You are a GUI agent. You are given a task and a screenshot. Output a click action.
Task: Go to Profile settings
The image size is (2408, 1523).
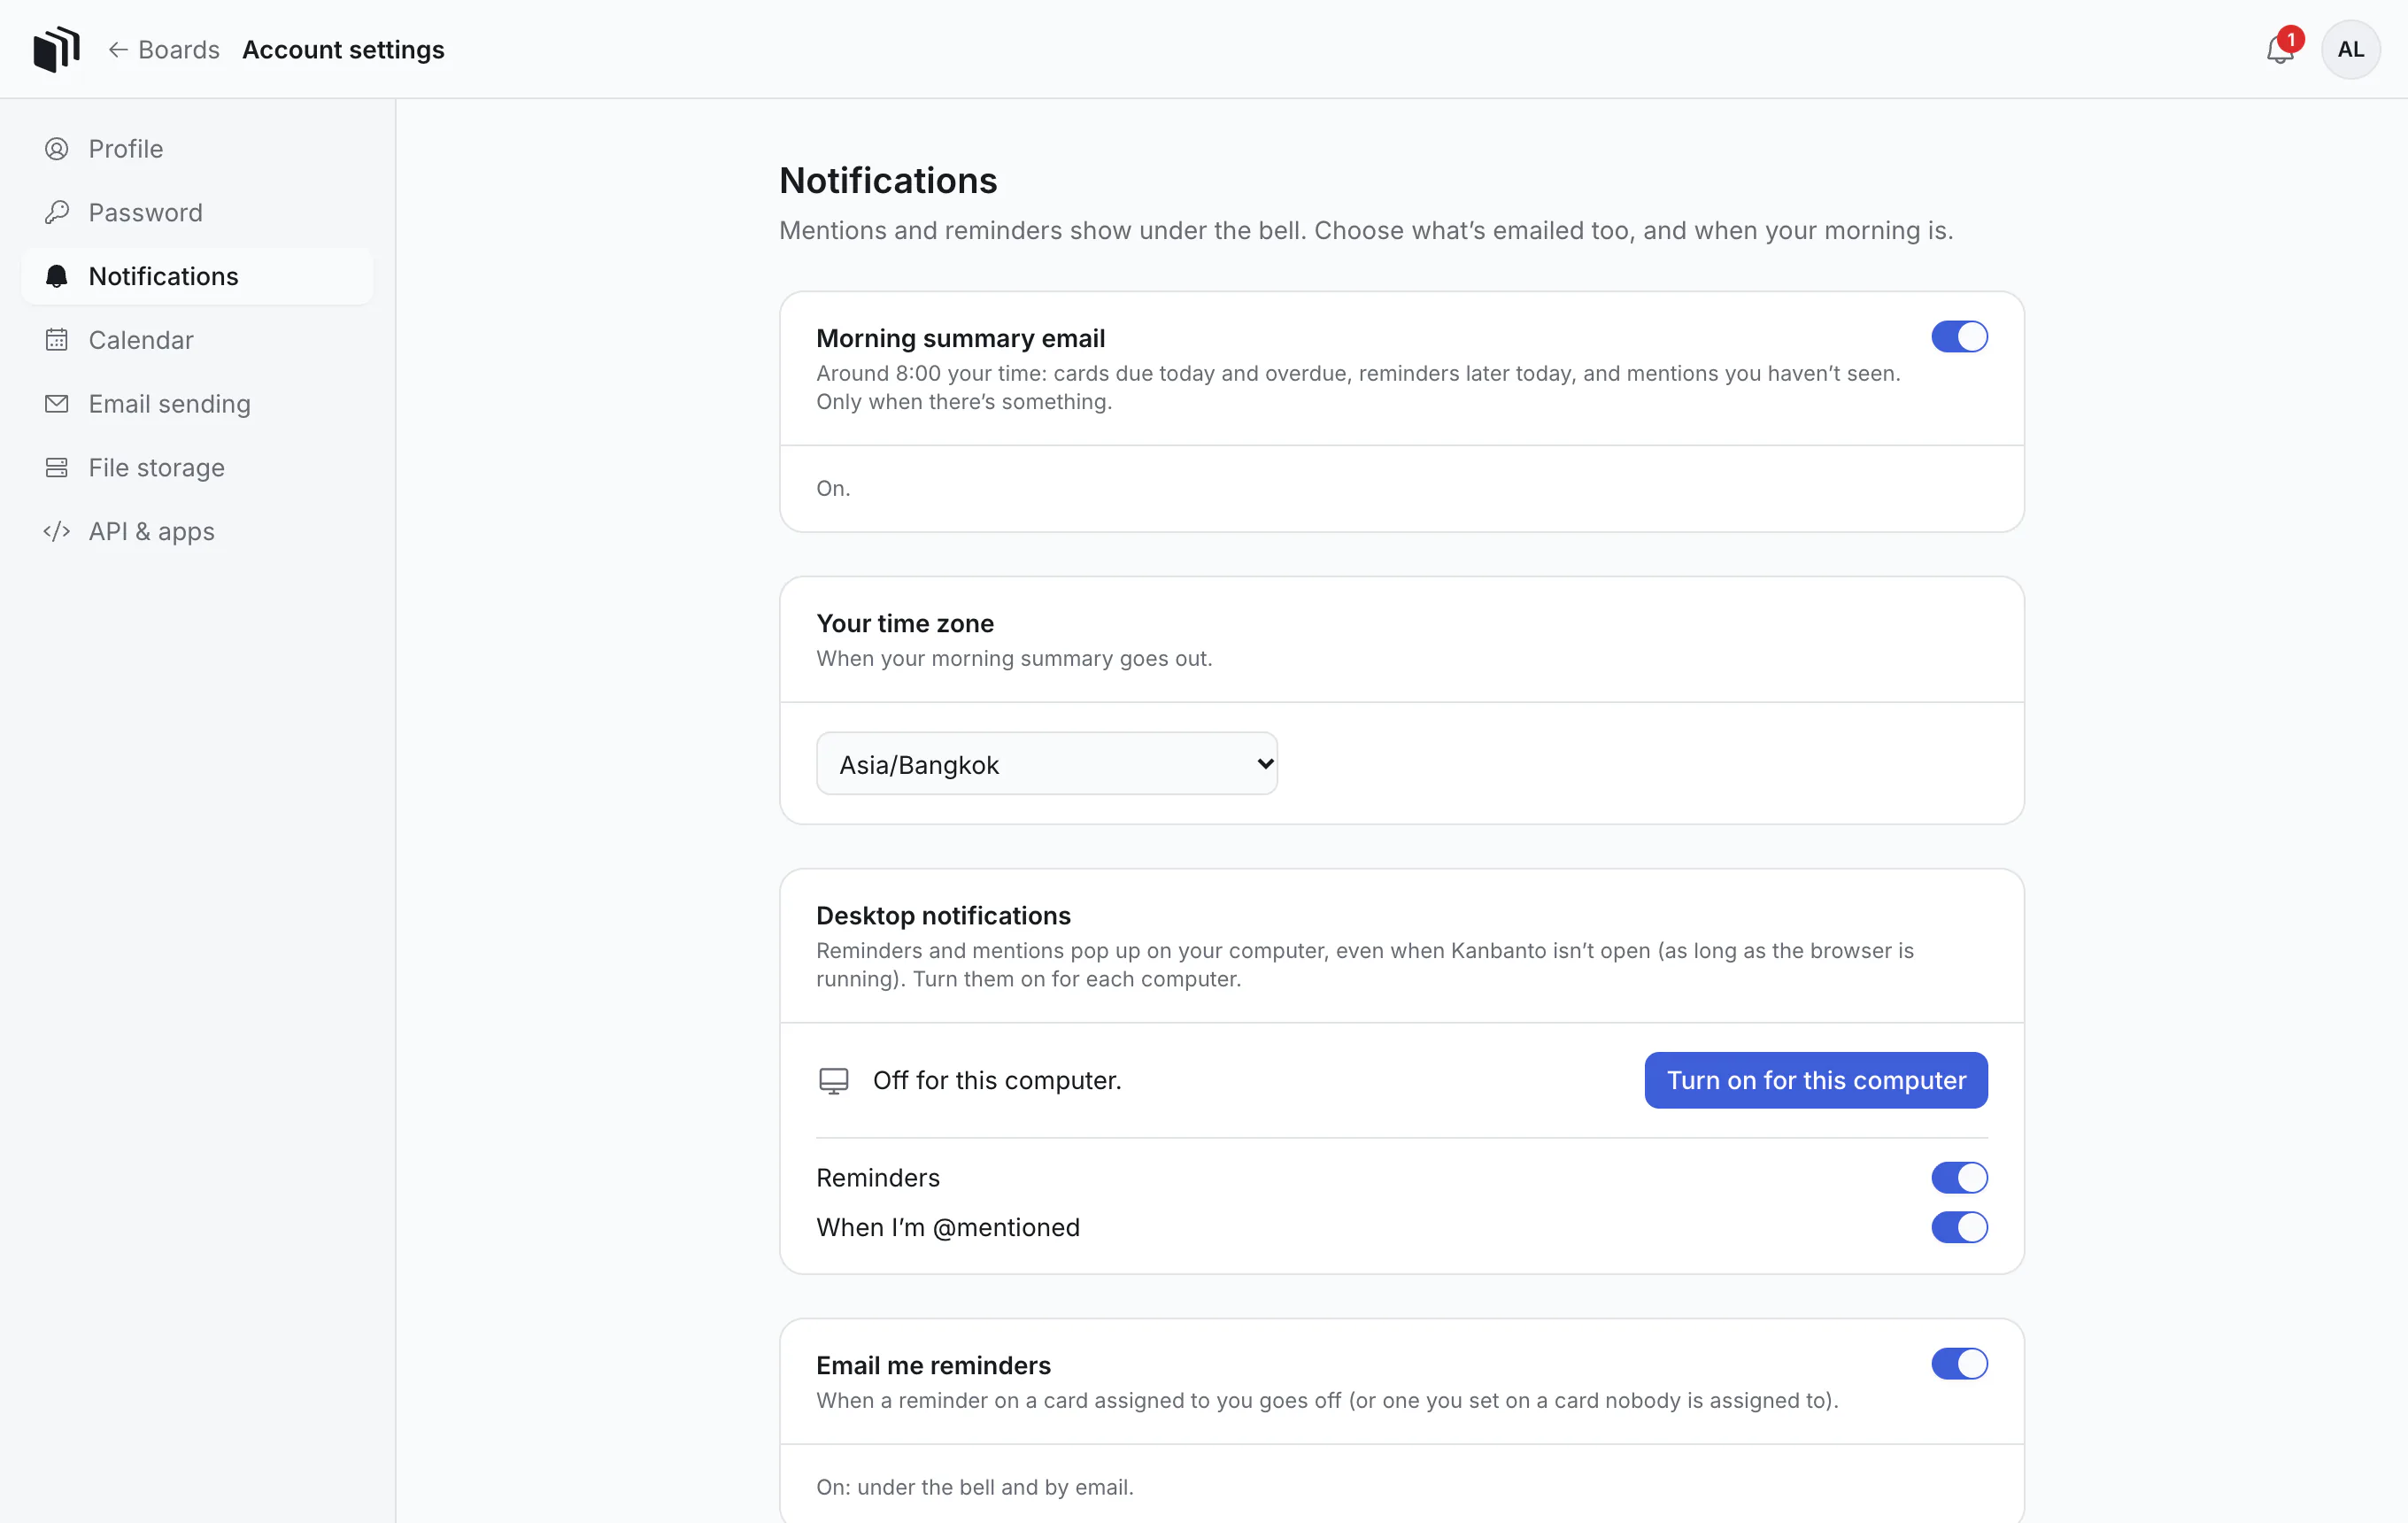tap(197, 149)
